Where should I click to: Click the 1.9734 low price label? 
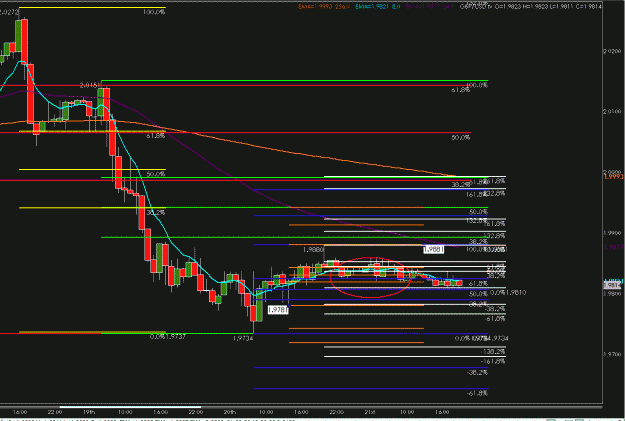[x=243, y=338]
